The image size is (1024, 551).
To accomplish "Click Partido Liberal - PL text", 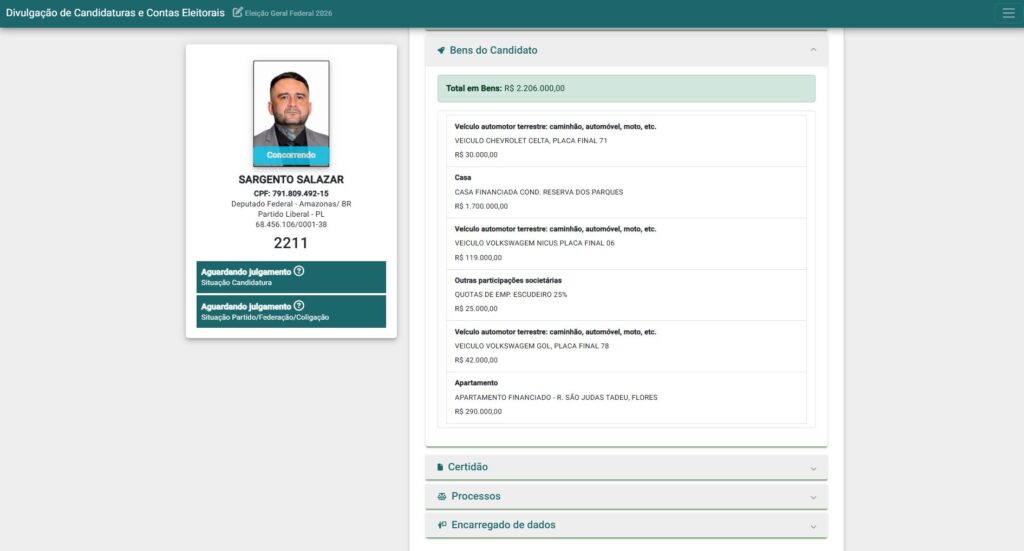I will tap(291, 214).
